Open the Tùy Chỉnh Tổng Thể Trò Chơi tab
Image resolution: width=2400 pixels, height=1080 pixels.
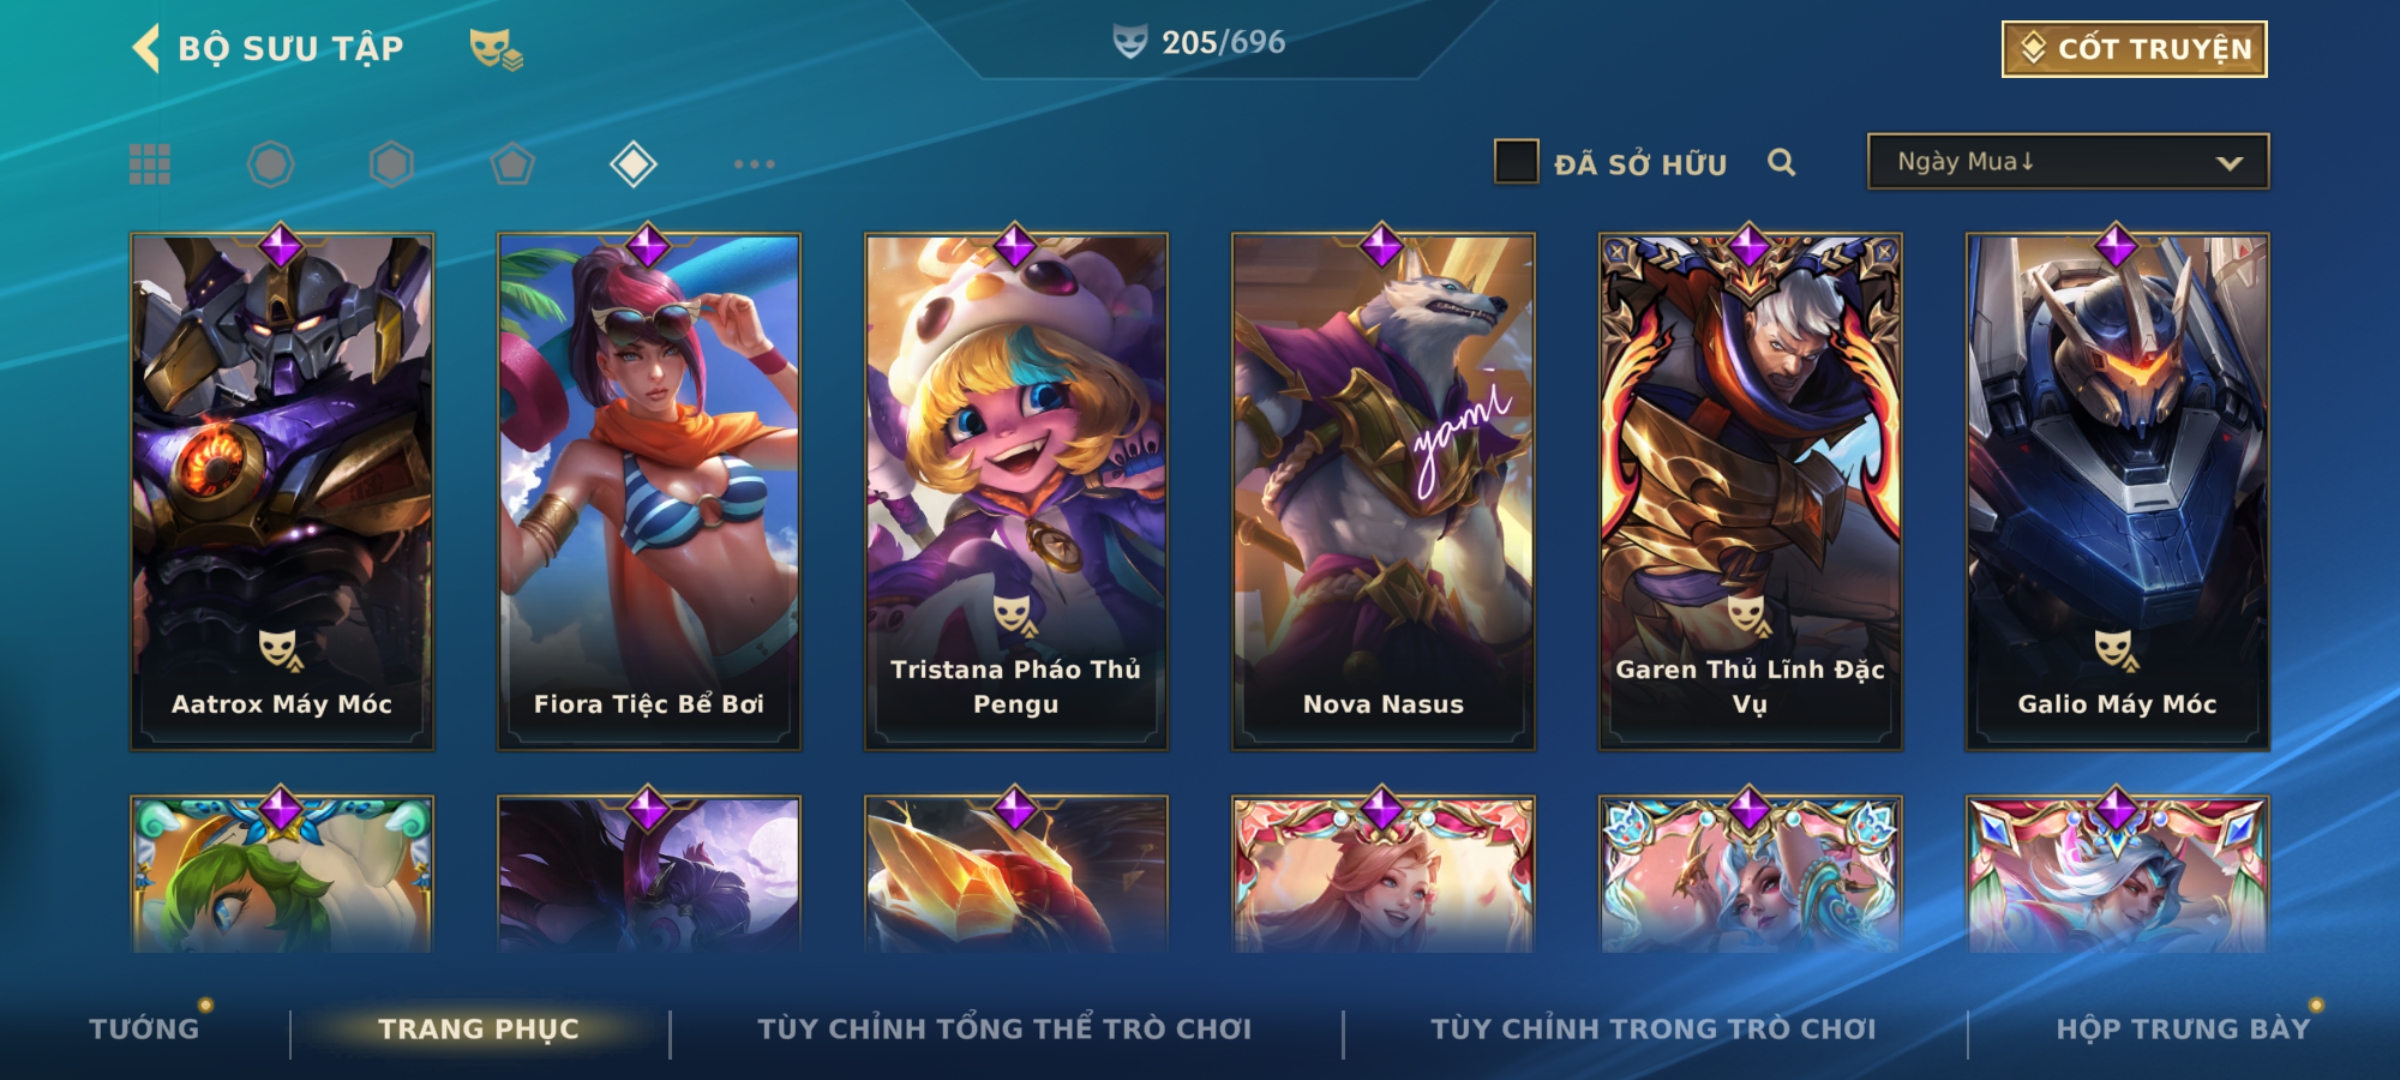tap(1004, 1029)
